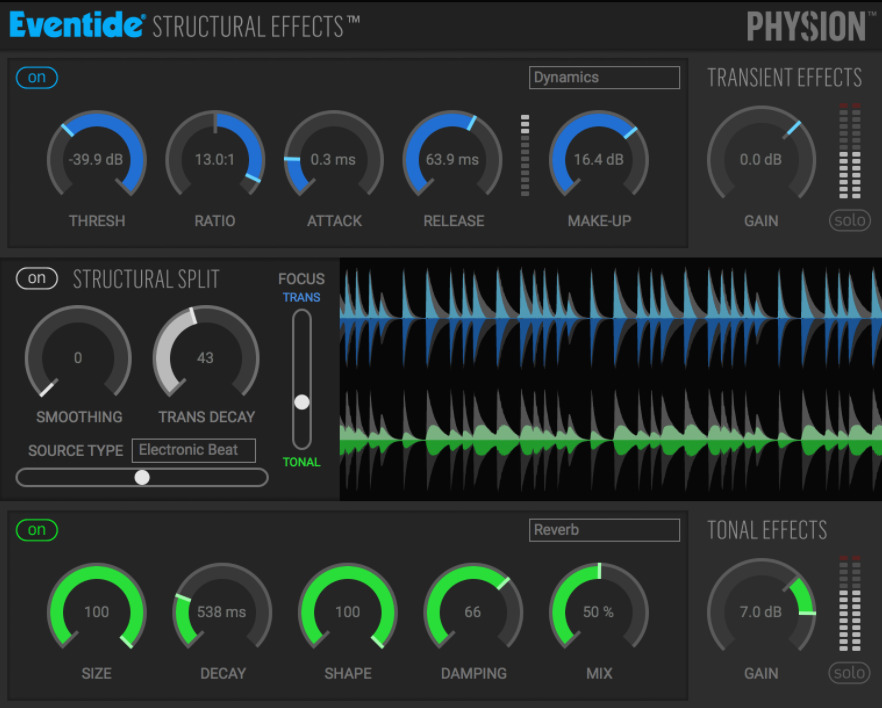Click the TRANSIENT EFFECTS heading

click(x=785, y=78)
